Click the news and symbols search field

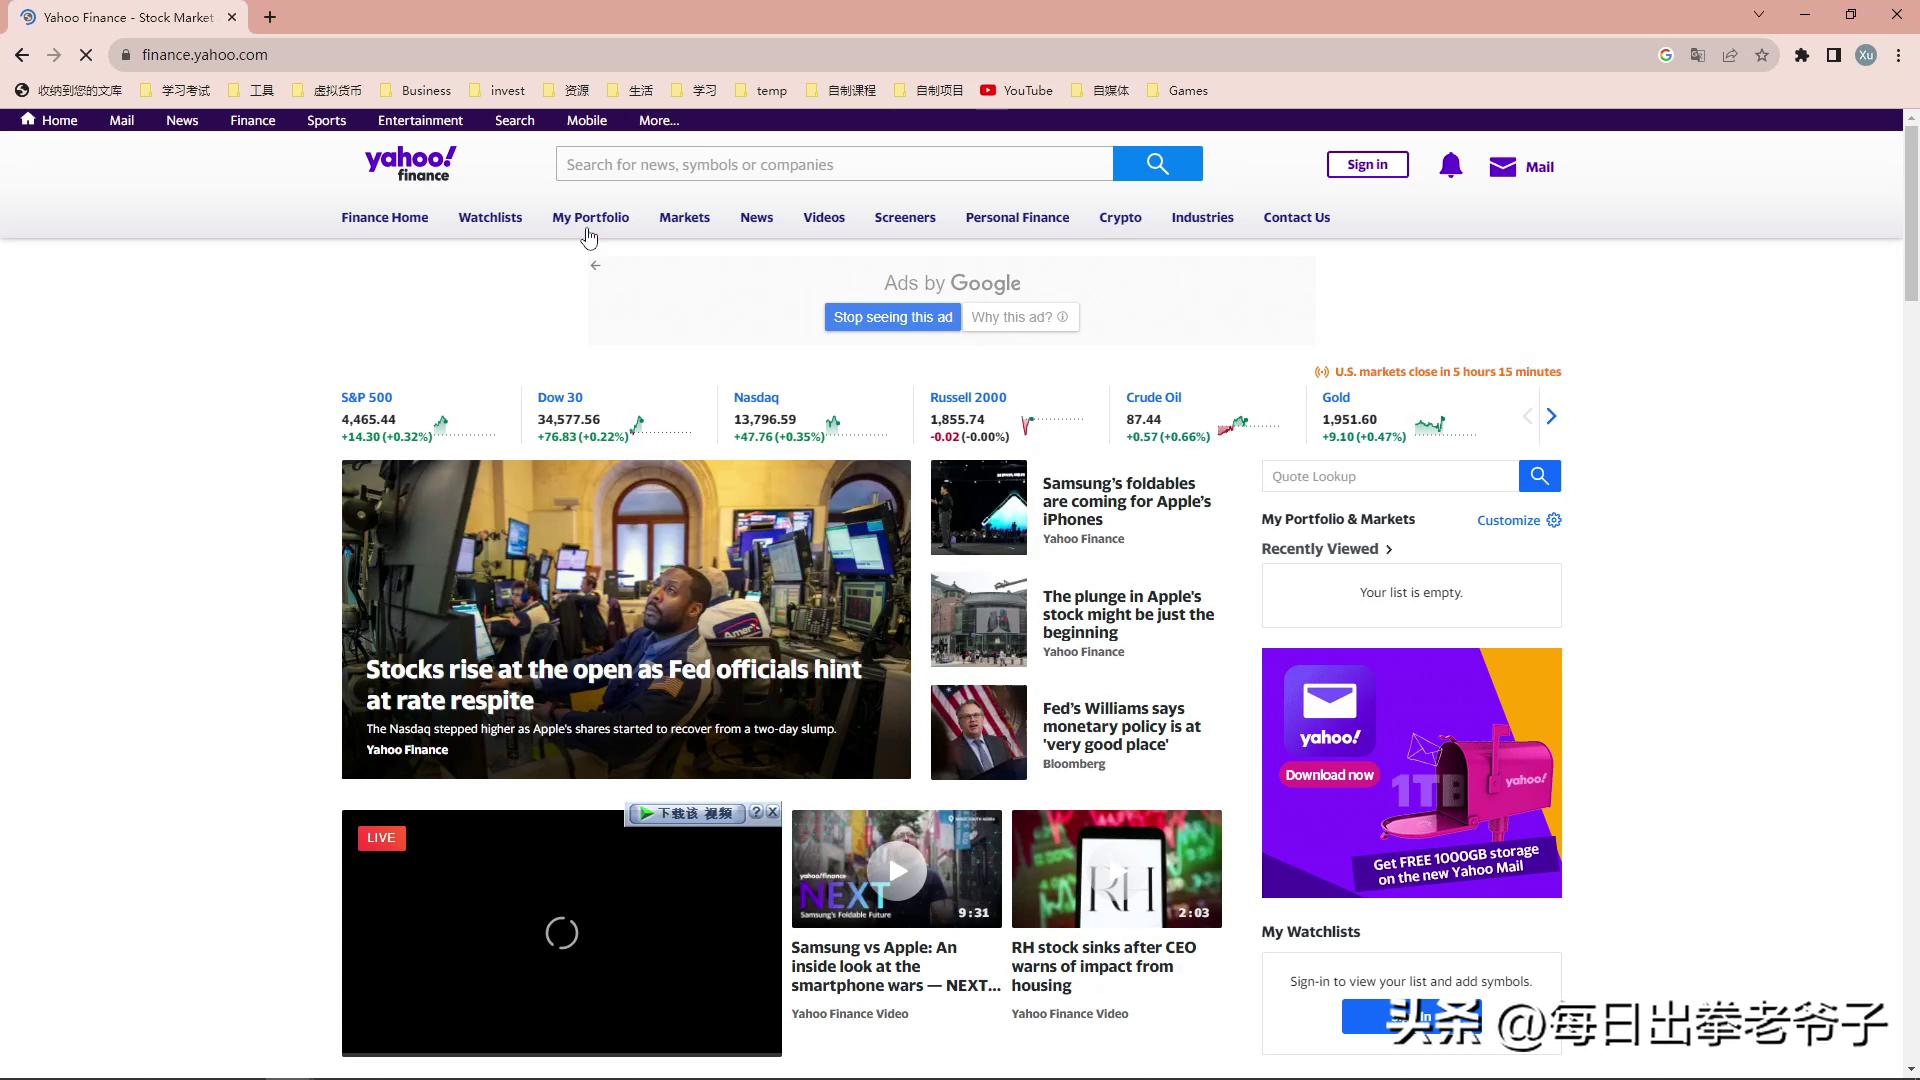[834, 164]
